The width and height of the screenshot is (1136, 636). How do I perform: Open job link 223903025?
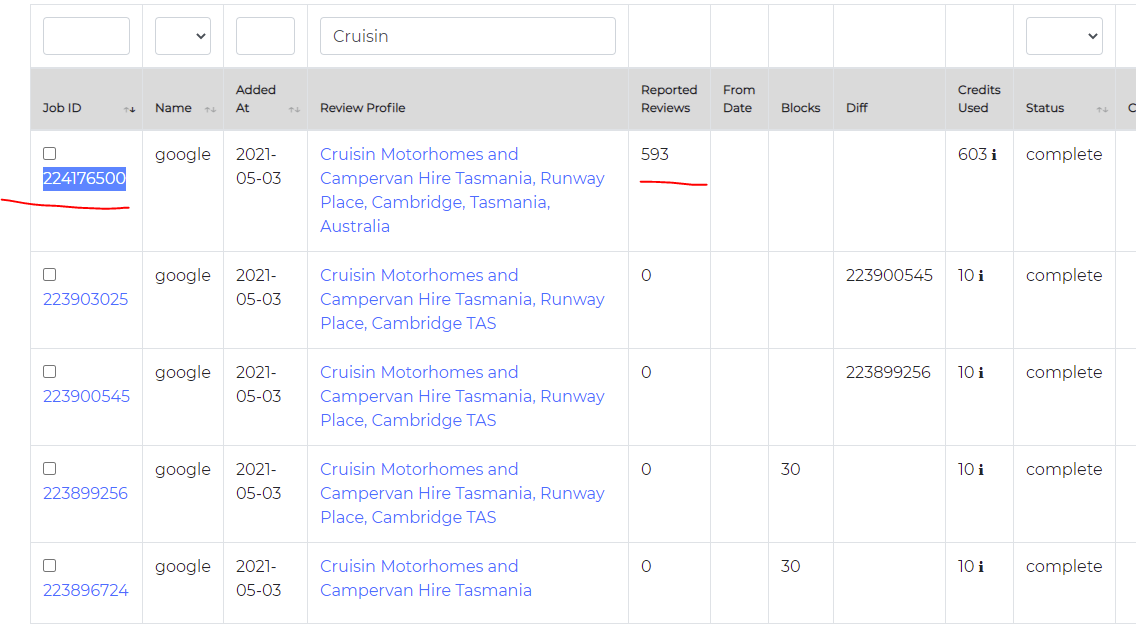[85, 299]
